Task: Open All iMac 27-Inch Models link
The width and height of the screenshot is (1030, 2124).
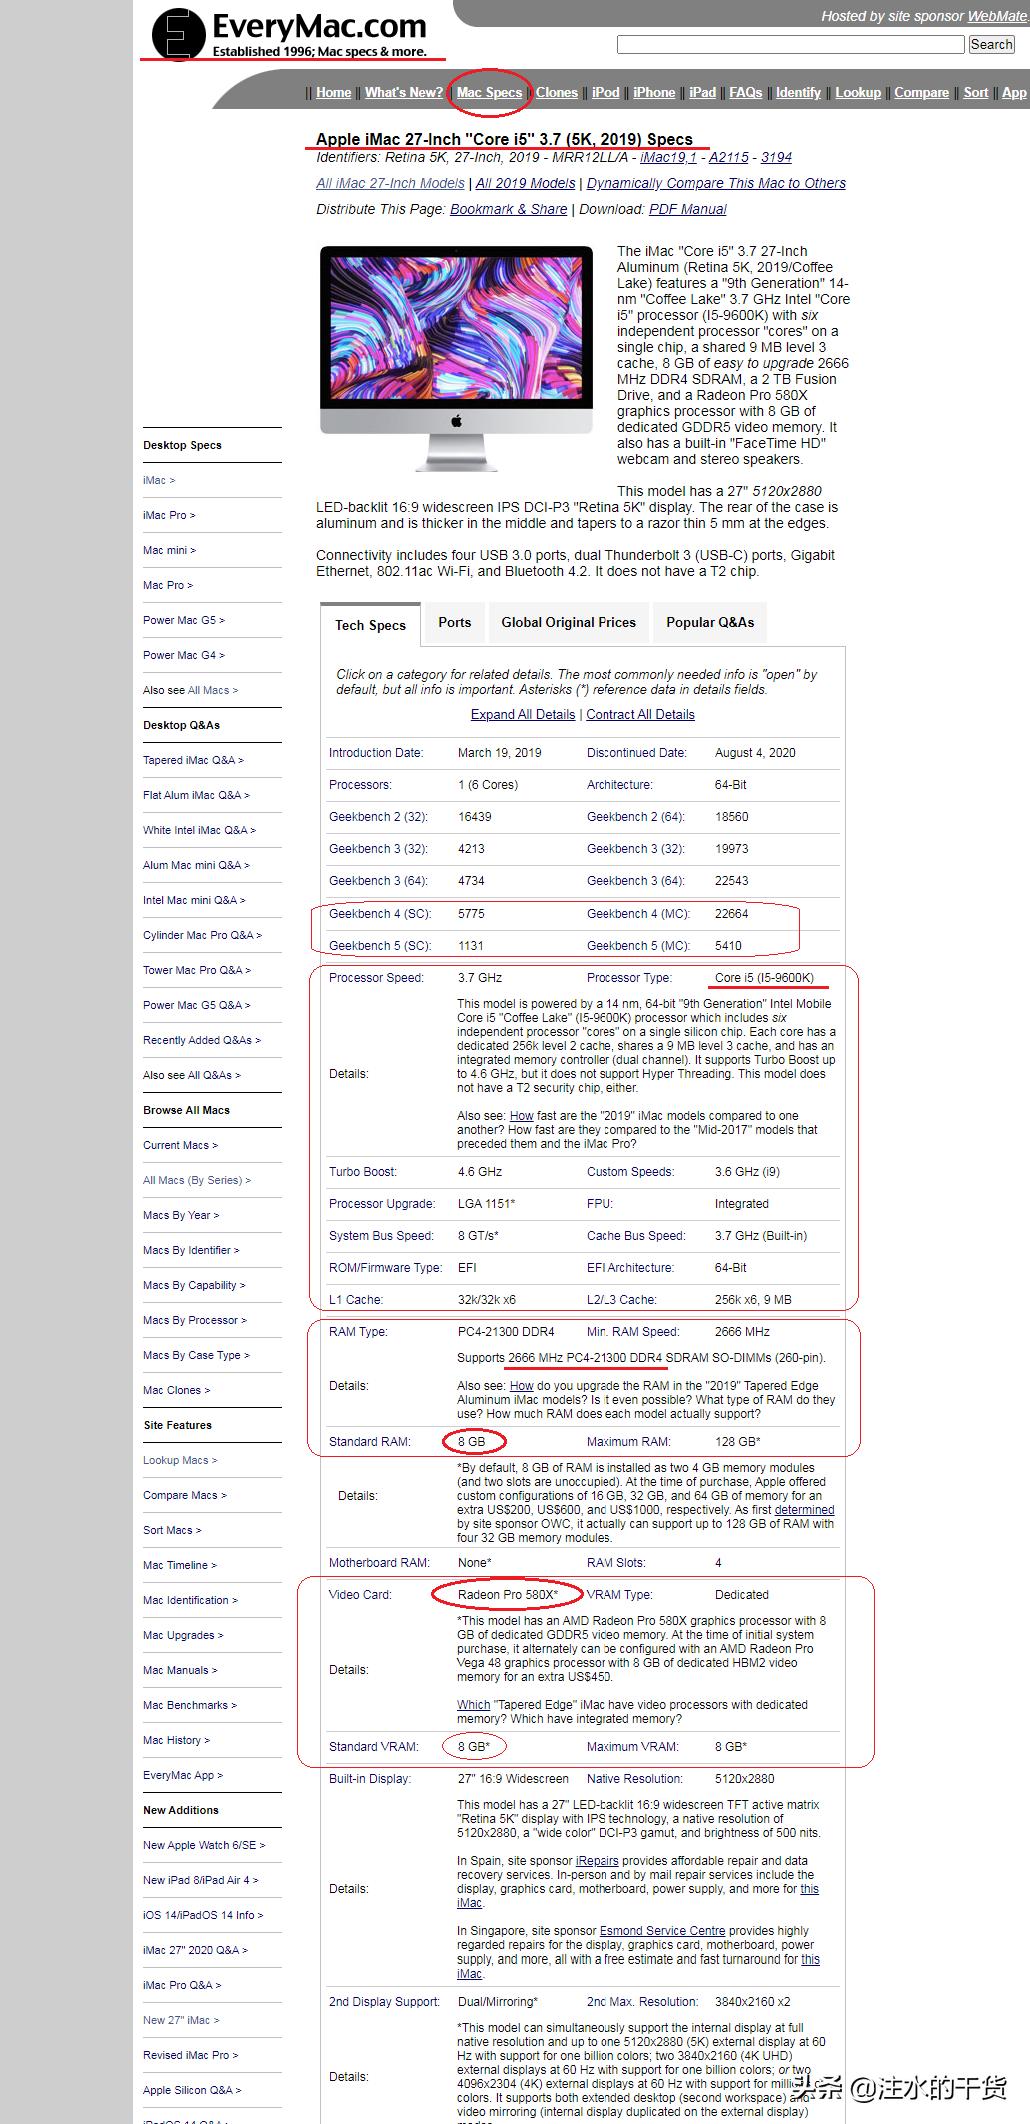Action: pos(390,183)
